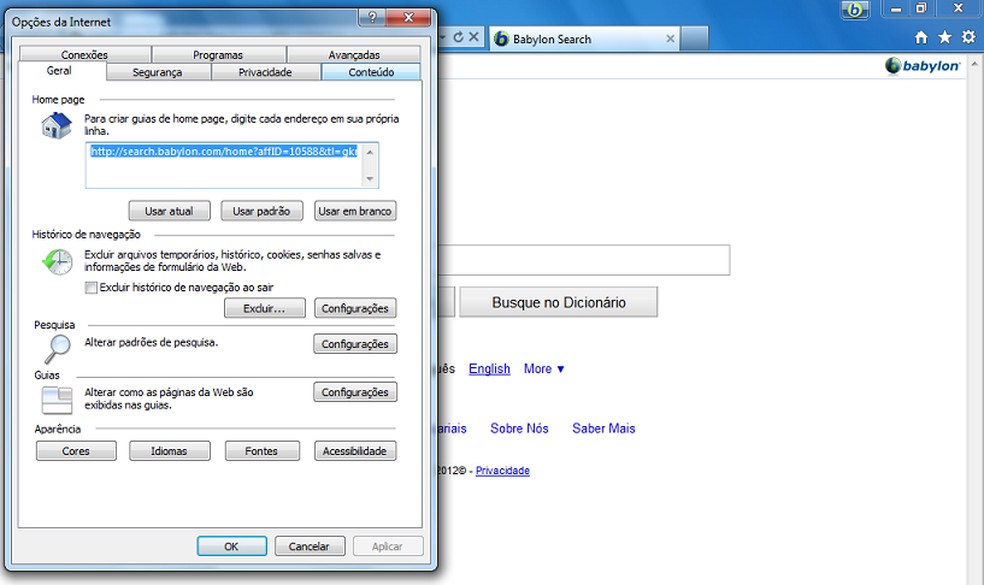The image size is (984, 585).
Task: Open the Privacidade link in the footer
Action: (x=503, y=471)
